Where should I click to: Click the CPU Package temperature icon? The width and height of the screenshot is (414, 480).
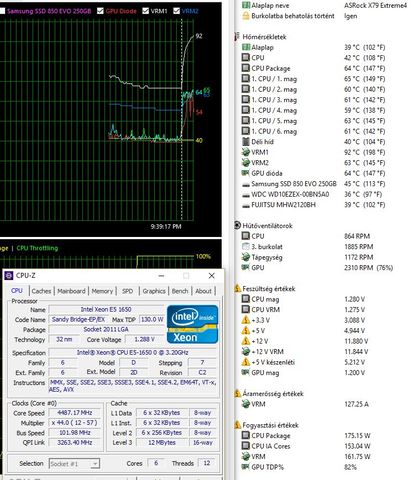(x=246, y=68)
